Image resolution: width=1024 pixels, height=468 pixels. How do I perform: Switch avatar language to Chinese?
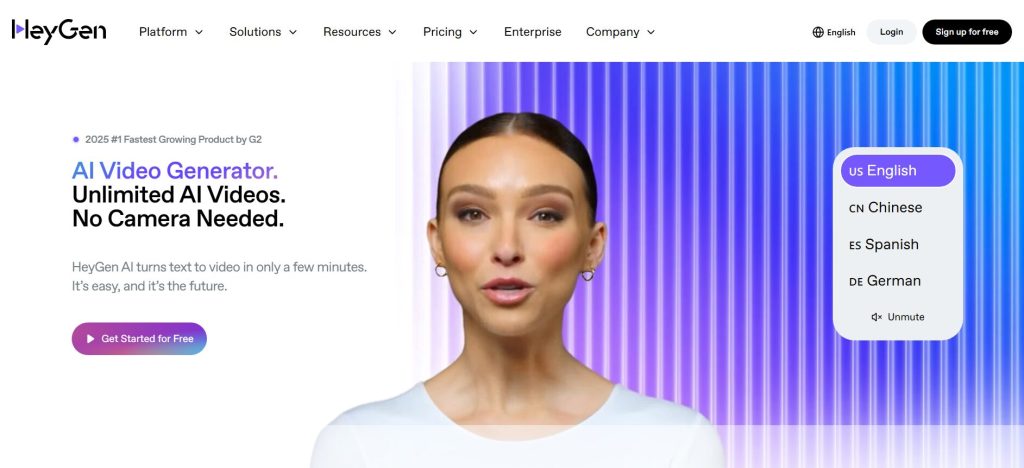coord(886,208)
